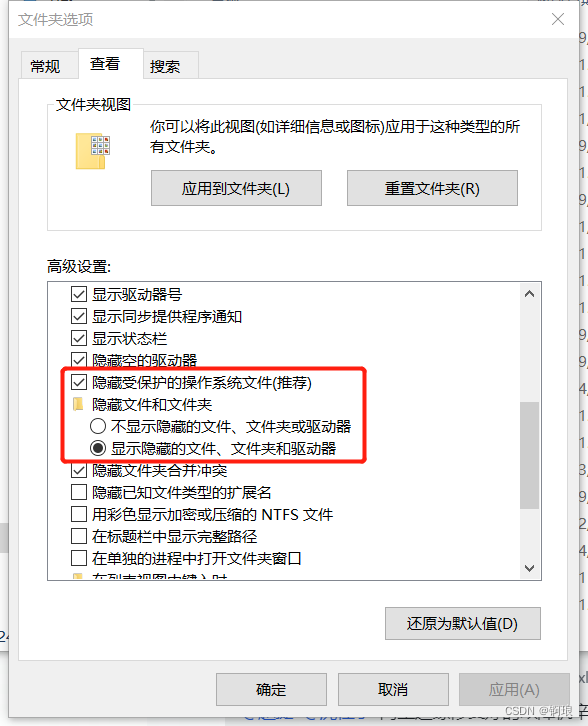588x726 pixels.
Task: Click the 重置文件夹(R) button
Action: [x=432, y=188]
